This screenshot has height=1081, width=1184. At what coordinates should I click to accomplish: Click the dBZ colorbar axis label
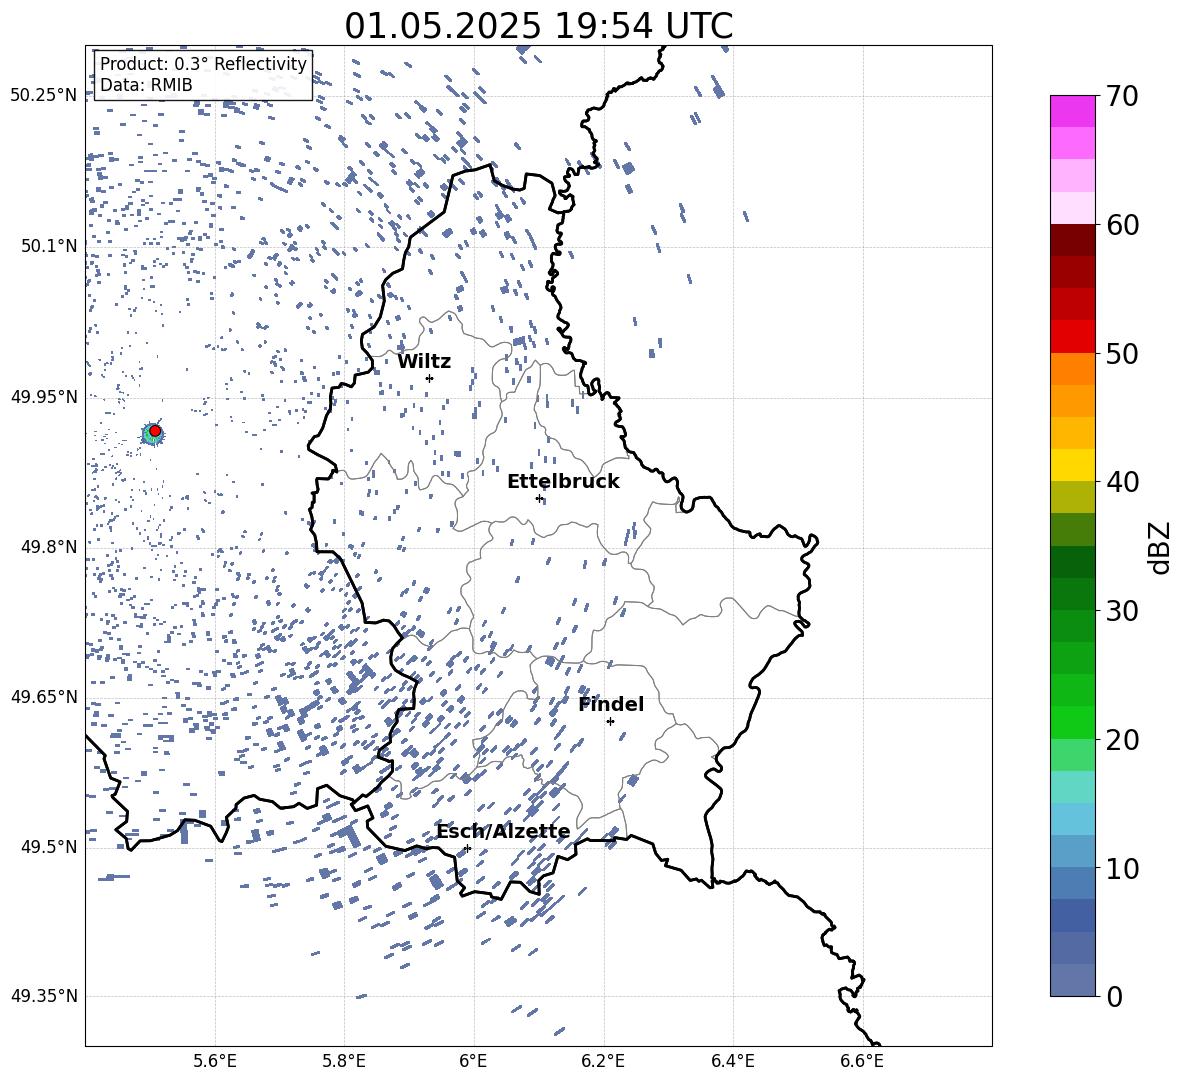coord(1159,547)
